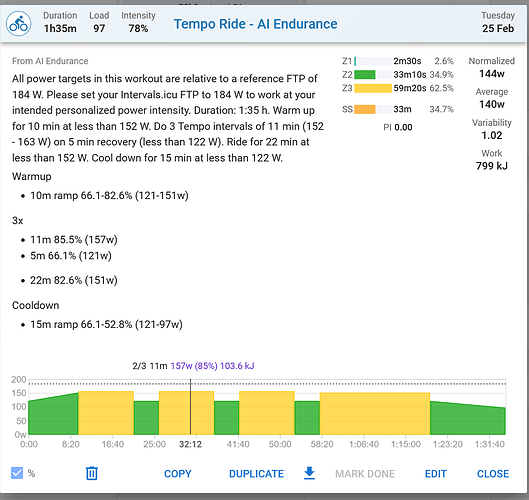Duplicate this workout
The width and height of the screenshot is (529, 500).
click(x=256, y=474)
